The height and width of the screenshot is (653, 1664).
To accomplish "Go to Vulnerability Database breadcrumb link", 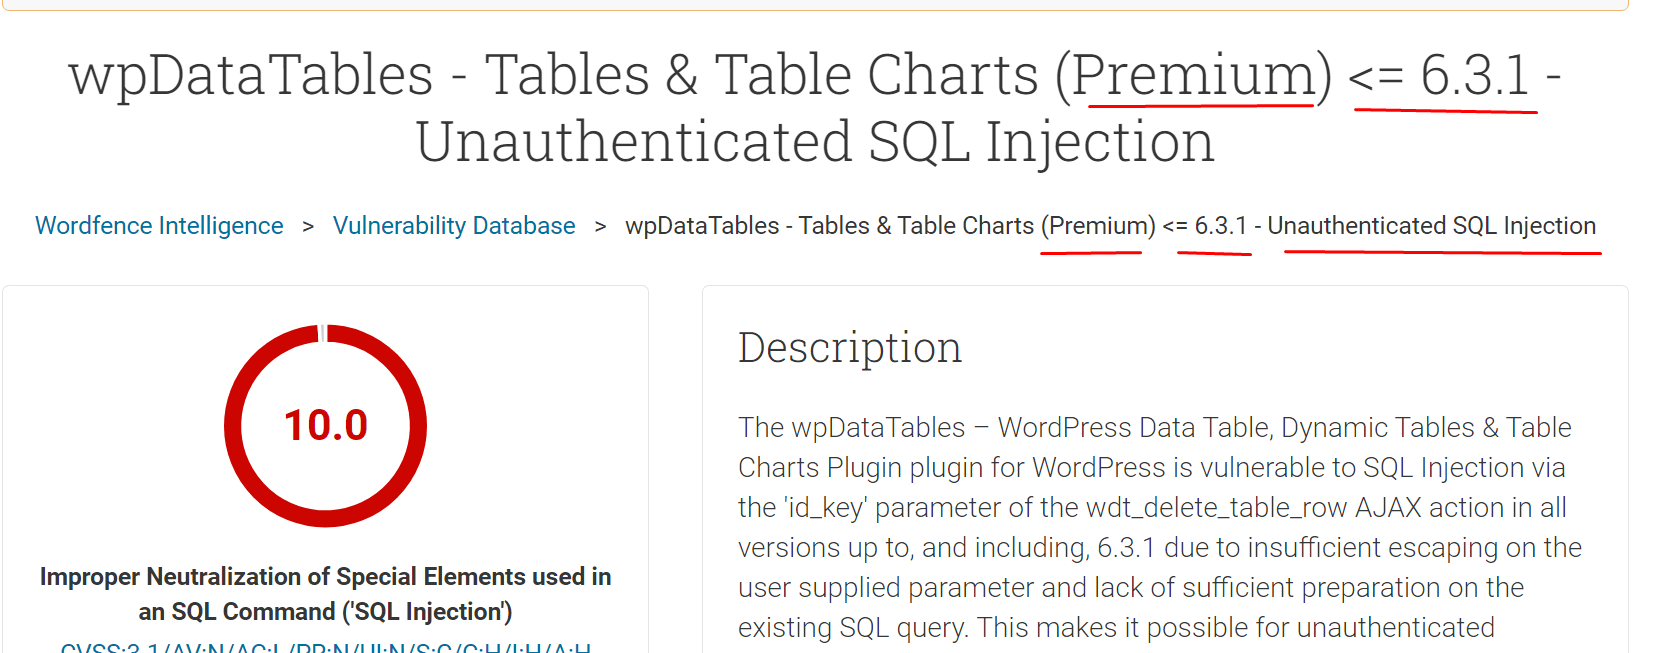I will (x=454, y=226).
